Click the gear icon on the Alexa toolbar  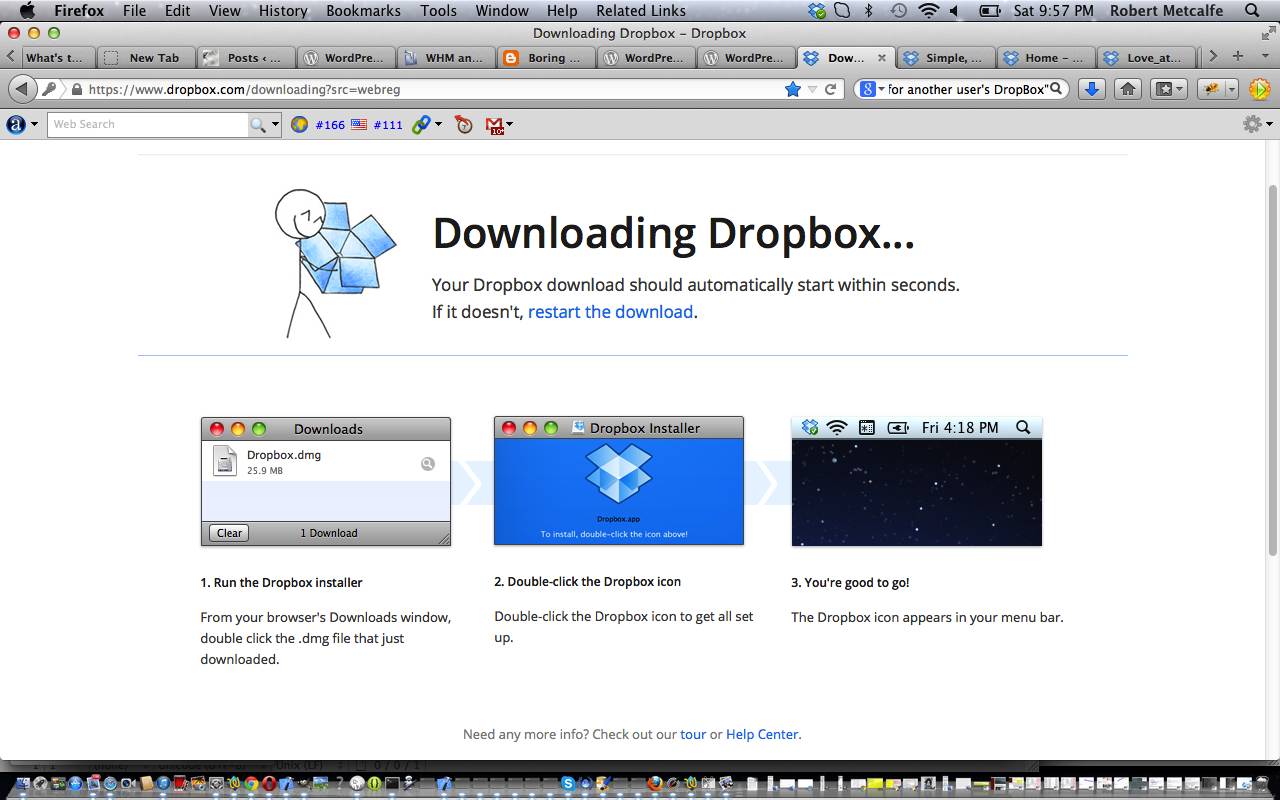click(x=1251, y=124)
